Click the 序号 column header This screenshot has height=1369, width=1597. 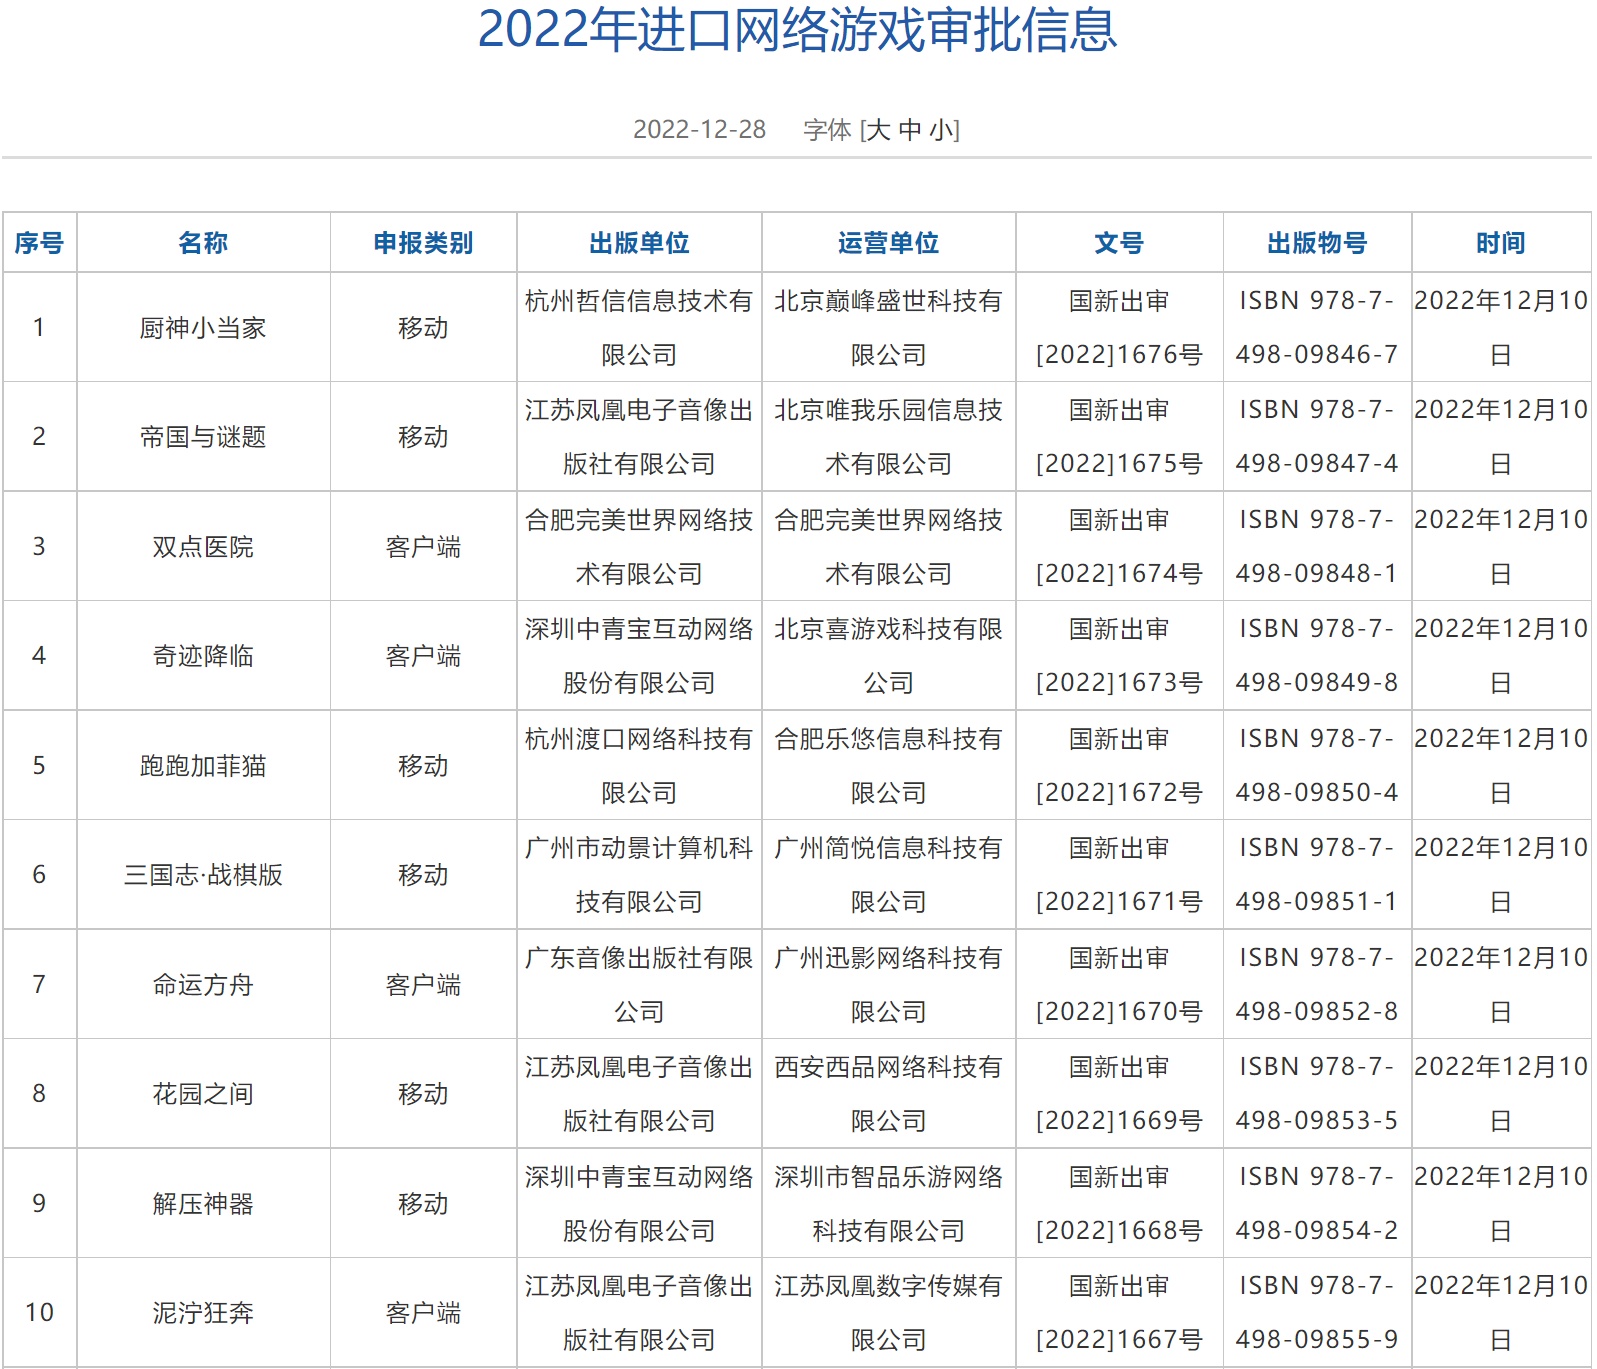pos(39,243)
